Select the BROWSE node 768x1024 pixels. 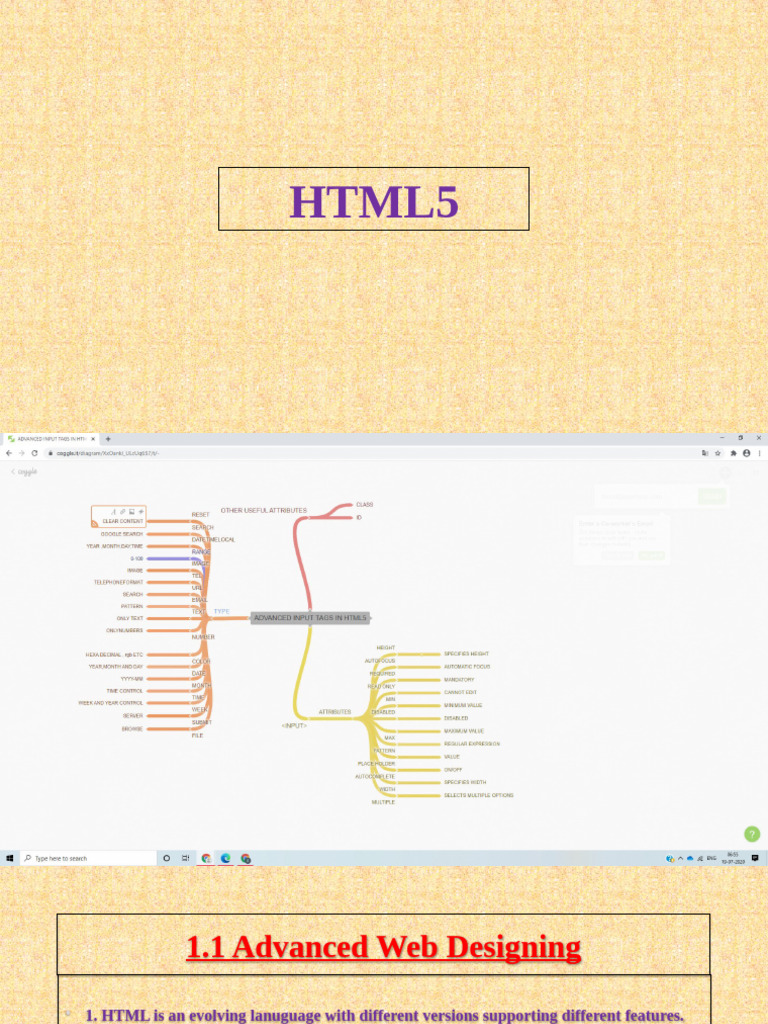coord(132,729)
